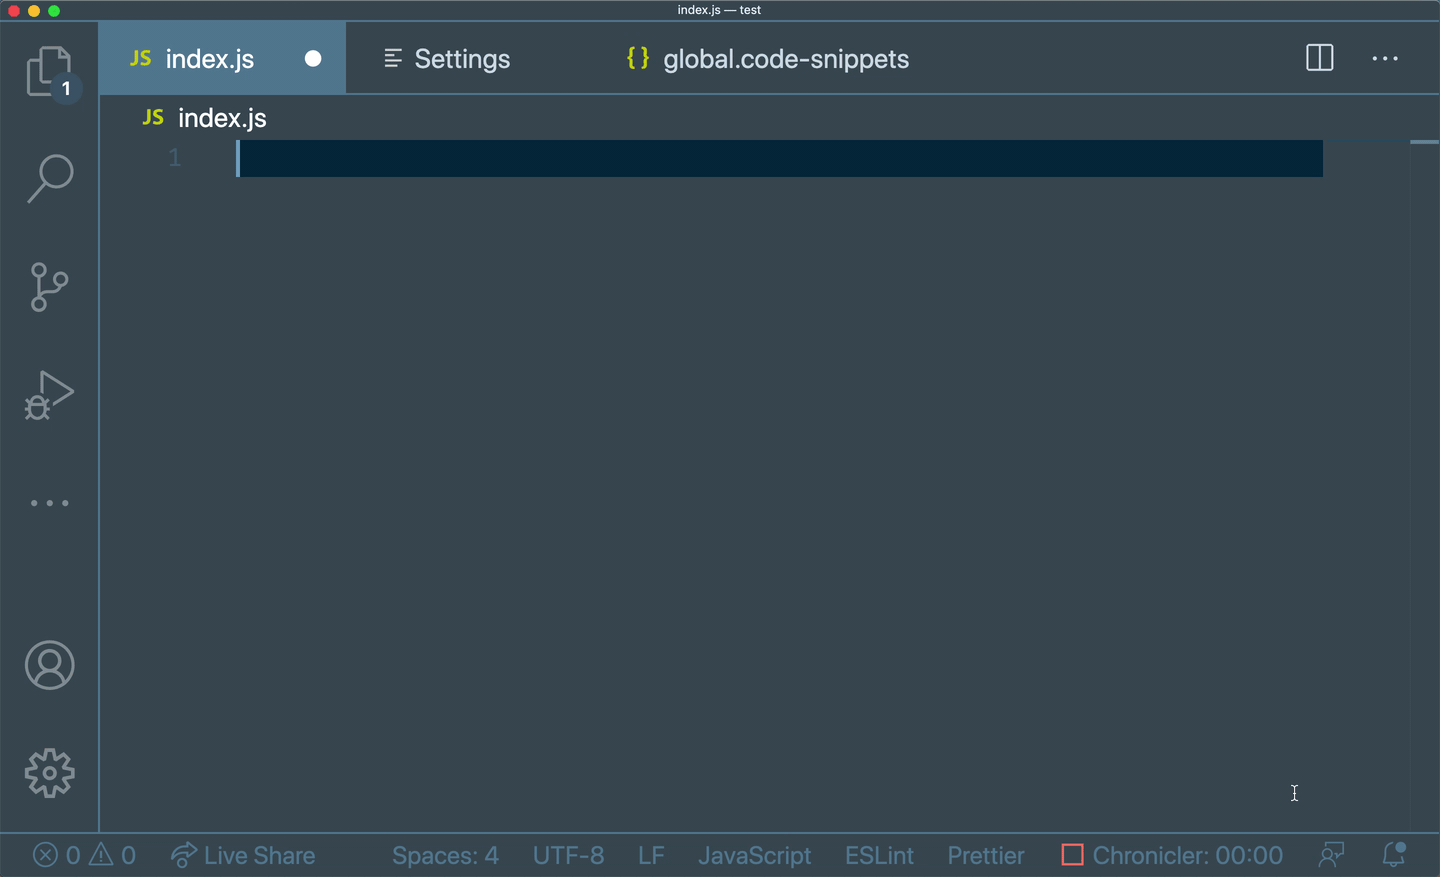This screenshot has width=1440, height=877.
Task: Click the Accounts icon in the activity bar
Action: coord(50,665)
